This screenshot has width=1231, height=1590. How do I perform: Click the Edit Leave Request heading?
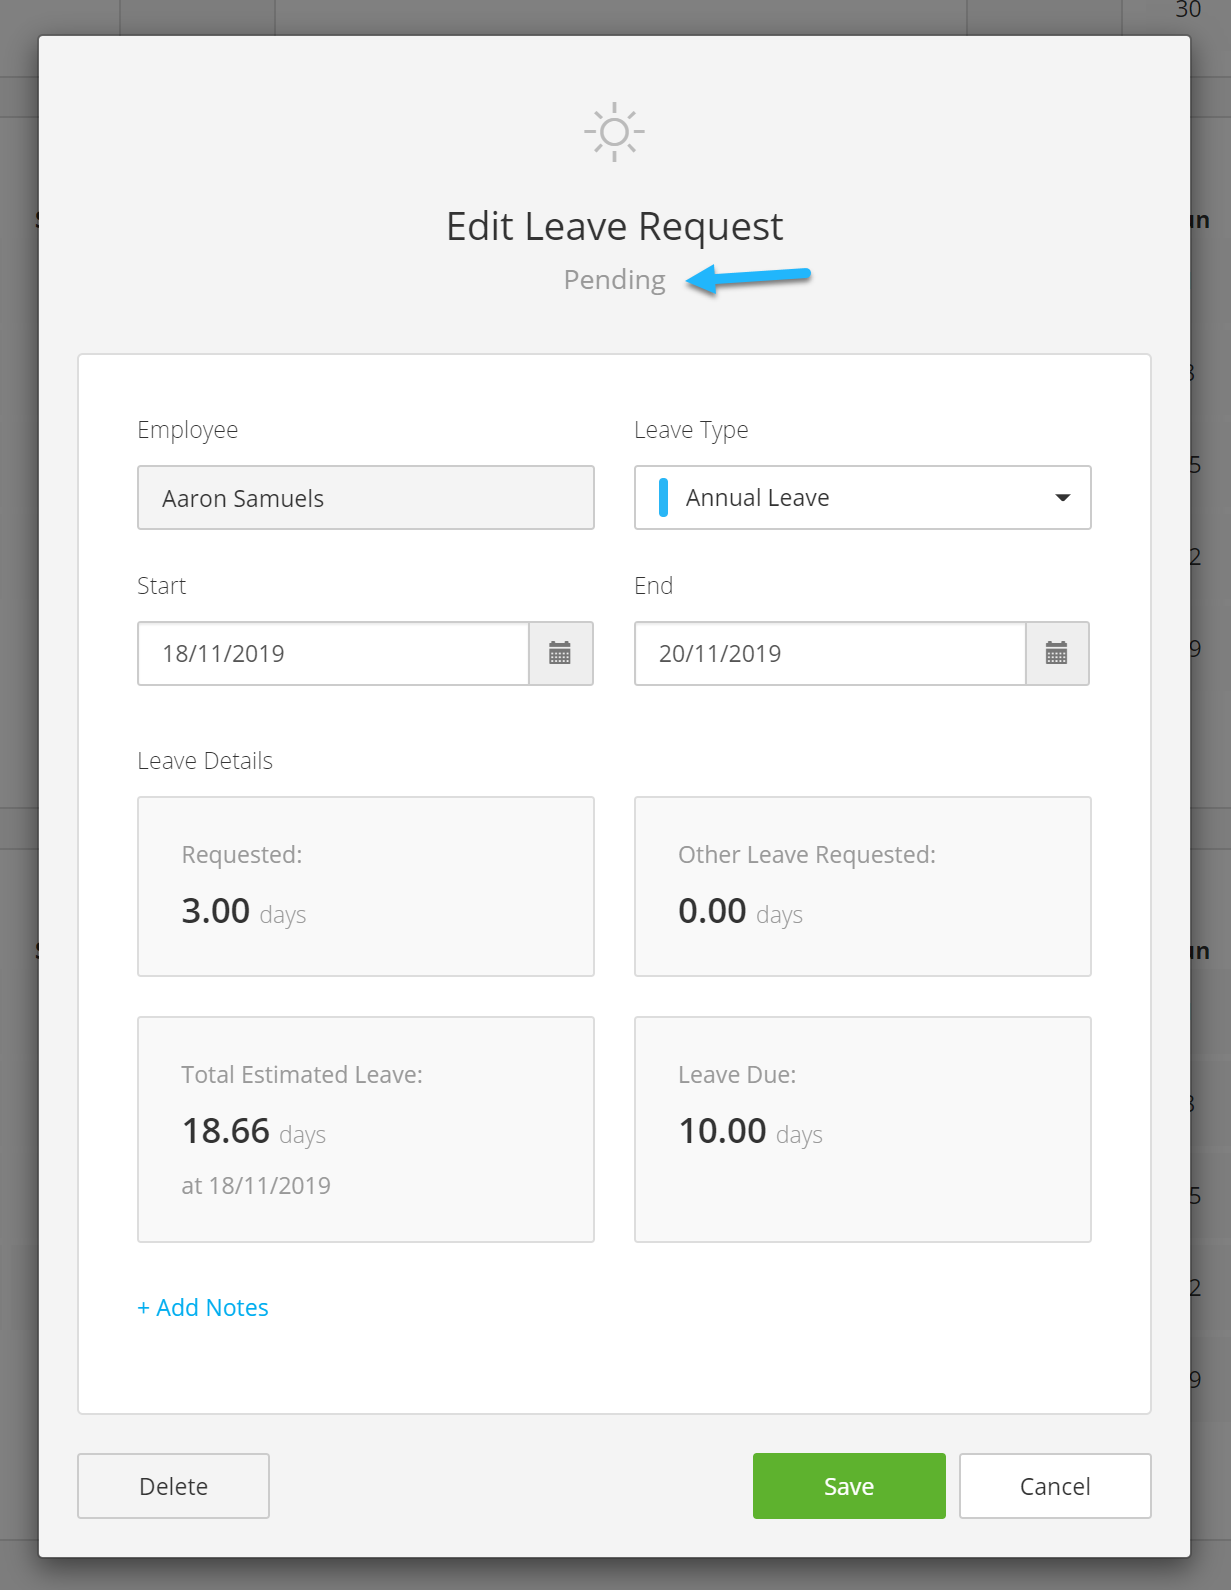[x=614, y=227]
